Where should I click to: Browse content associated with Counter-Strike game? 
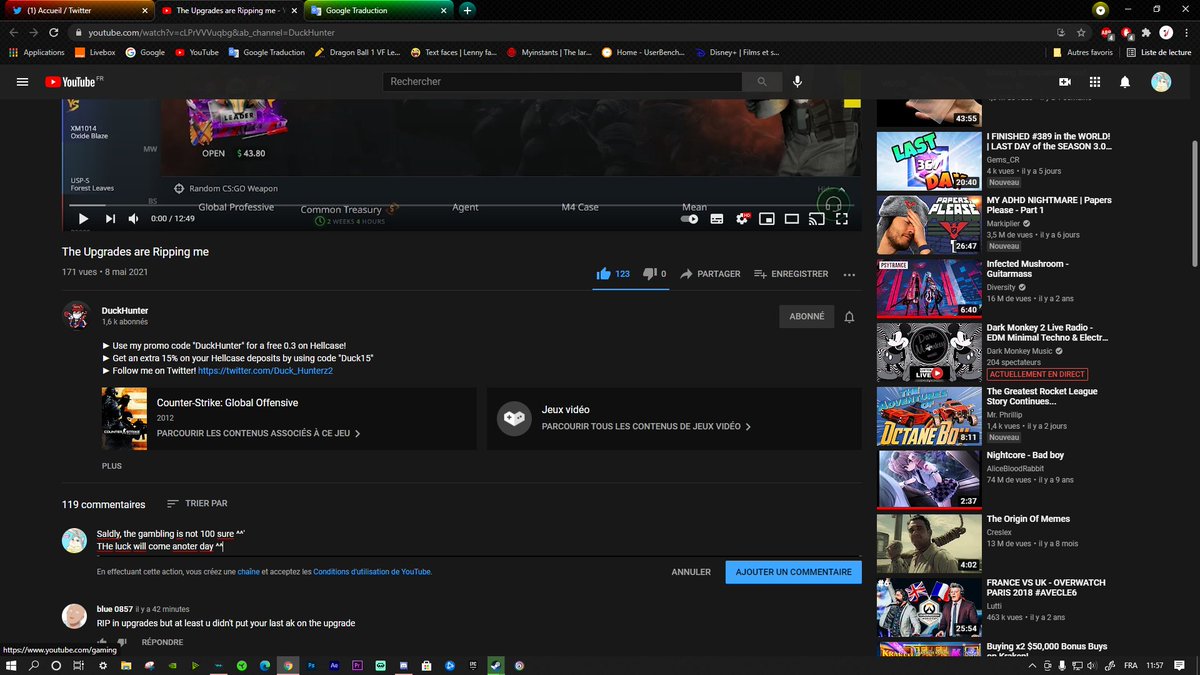pos(258,434)
